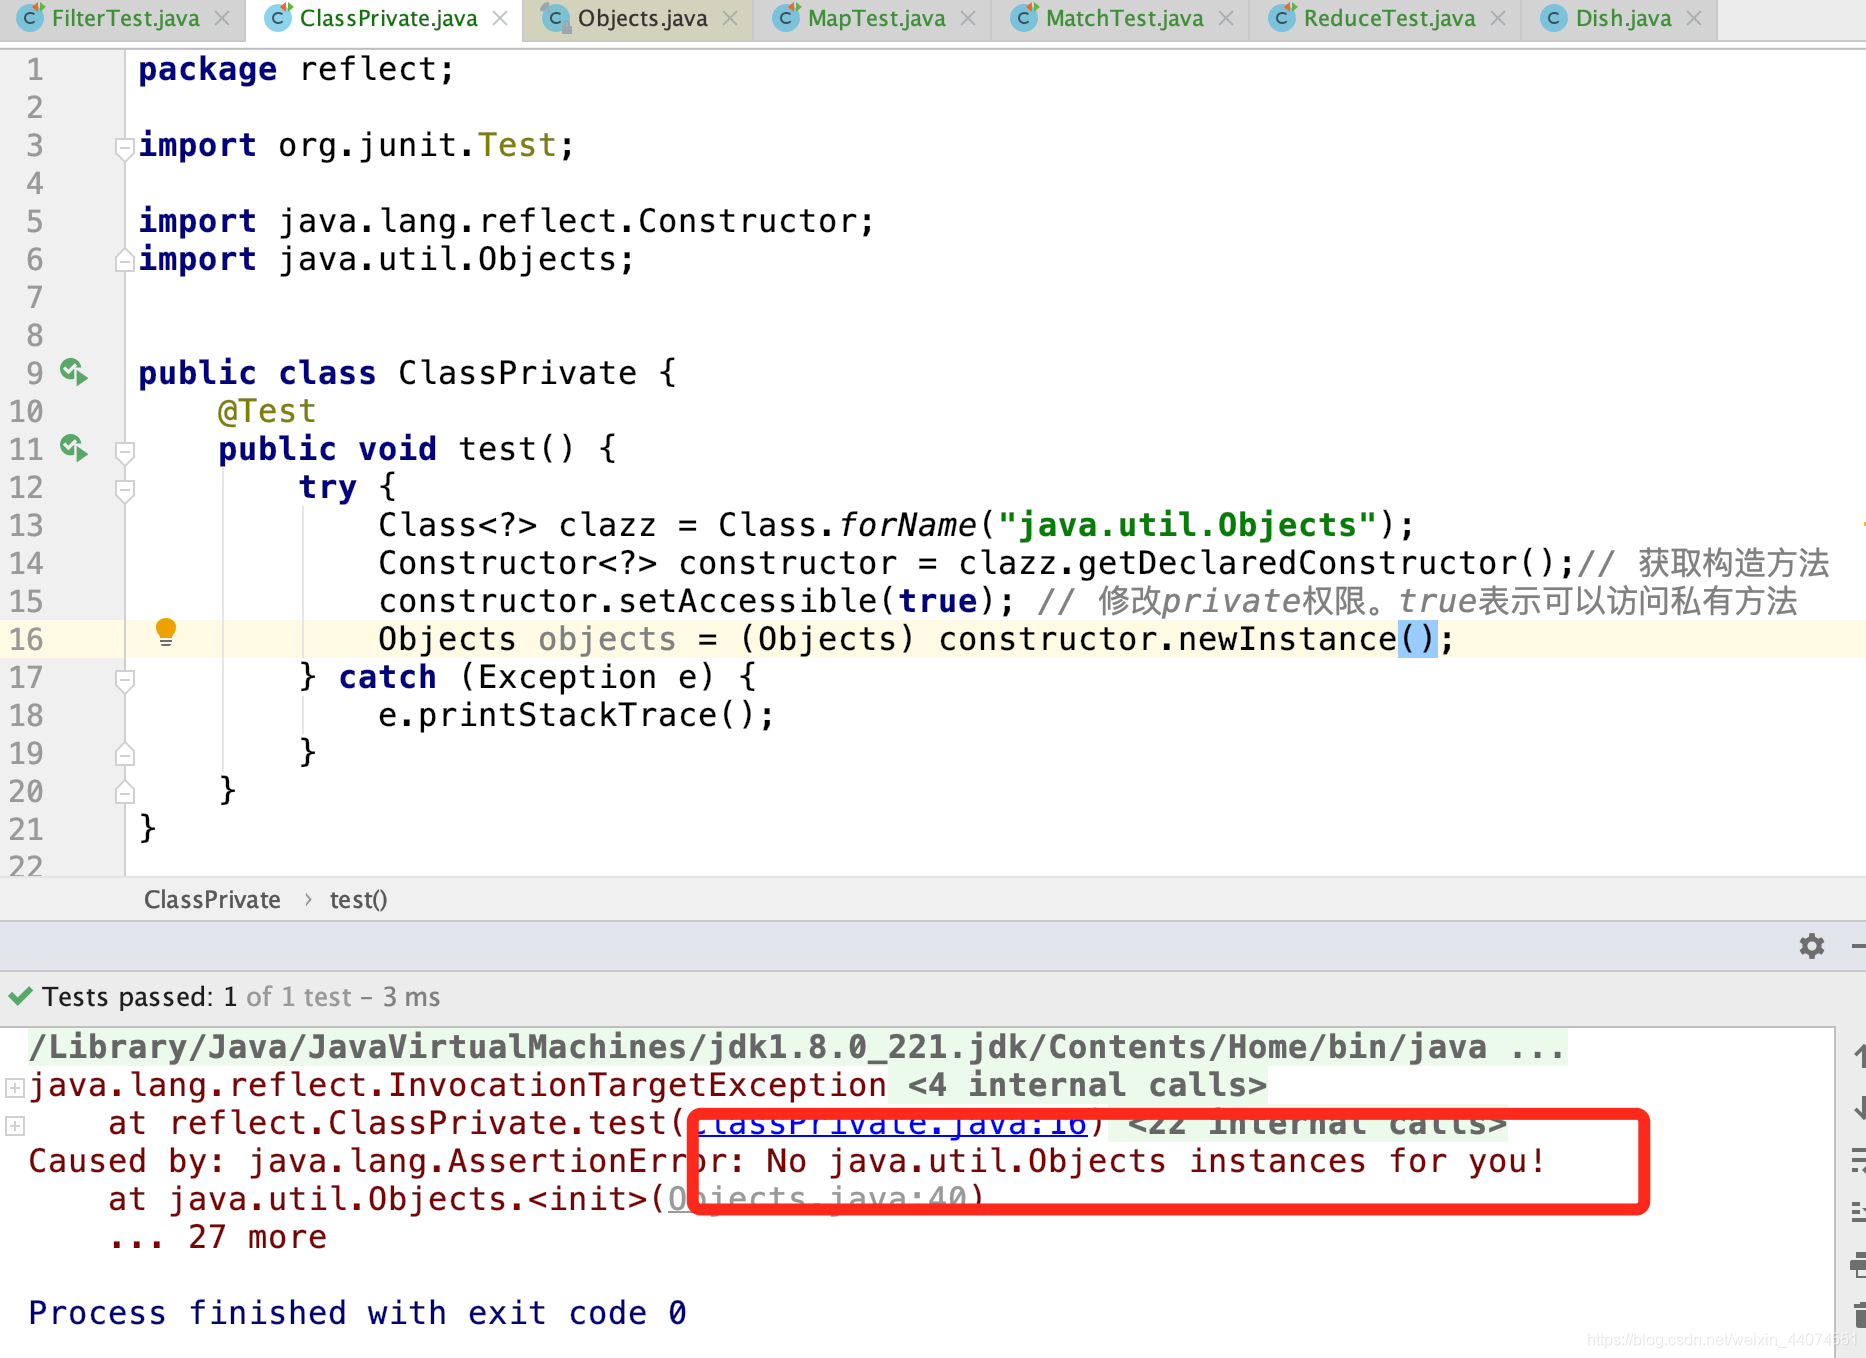
Task: Expand the InvocationTargetException stack trace line
Action: tap(15, 1087)
